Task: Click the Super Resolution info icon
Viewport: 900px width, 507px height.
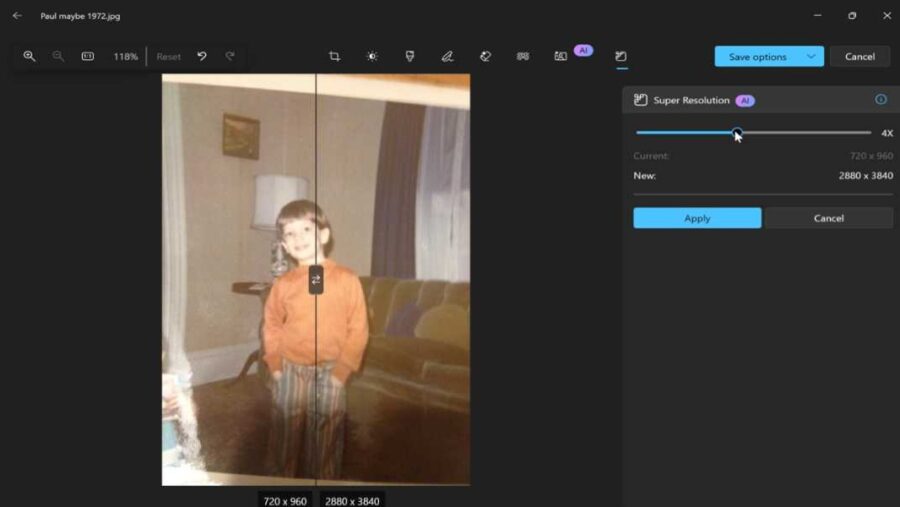Action: pos(881,100)
